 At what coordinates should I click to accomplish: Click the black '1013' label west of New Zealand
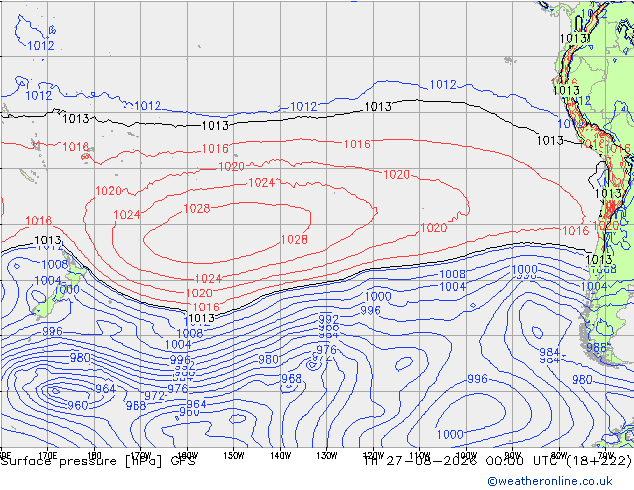click(x=48, y=241)
